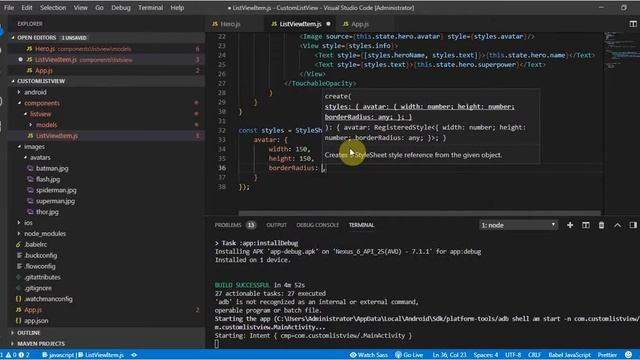The height and width of the screenshot is (360, 640).
Task: Open superman.jpg image file
Action: coord(106,201)
